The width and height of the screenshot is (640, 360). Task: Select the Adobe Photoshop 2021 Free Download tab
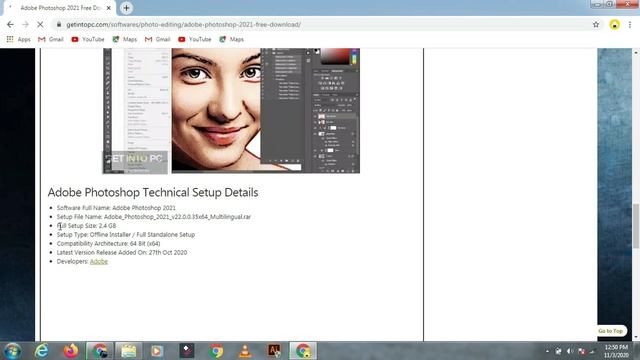(x=60, y=8)
